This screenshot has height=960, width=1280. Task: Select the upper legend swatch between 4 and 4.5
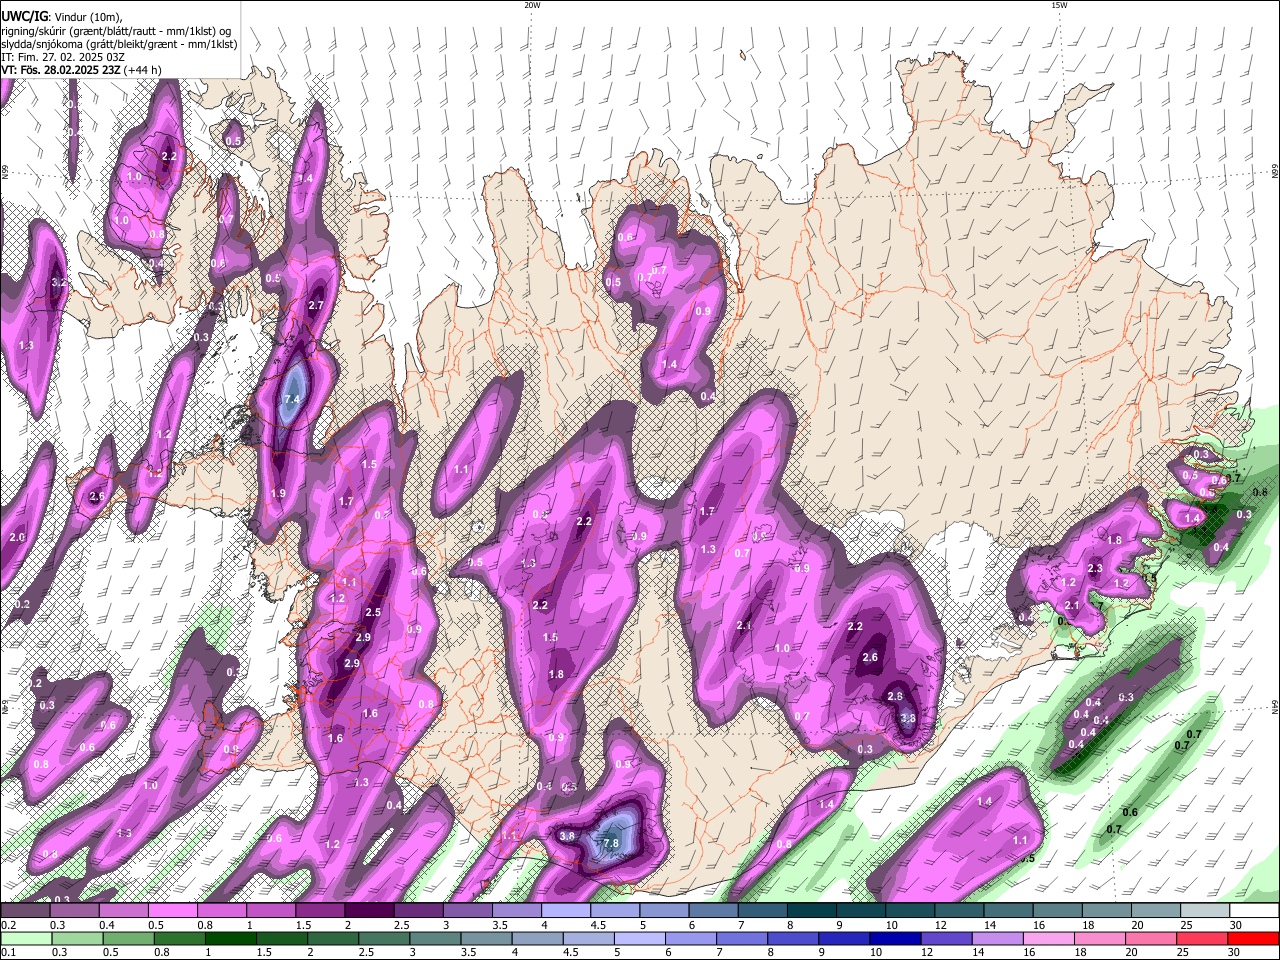point(565,911)
